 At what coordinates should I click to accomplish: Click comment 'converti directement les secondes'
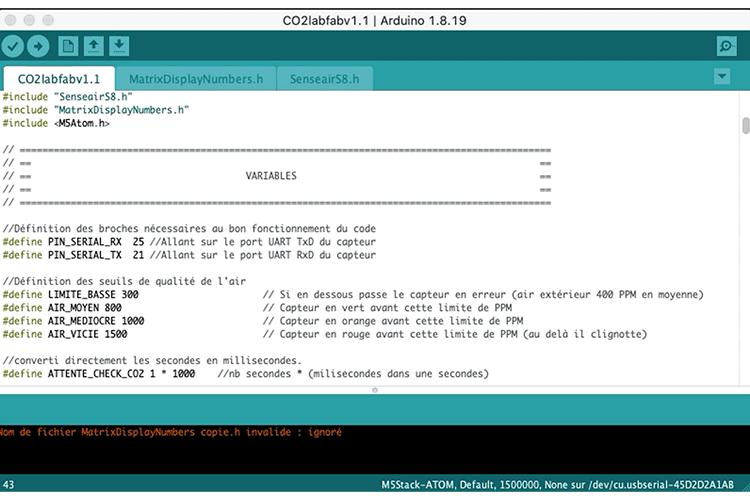click(x=152, y=360)
